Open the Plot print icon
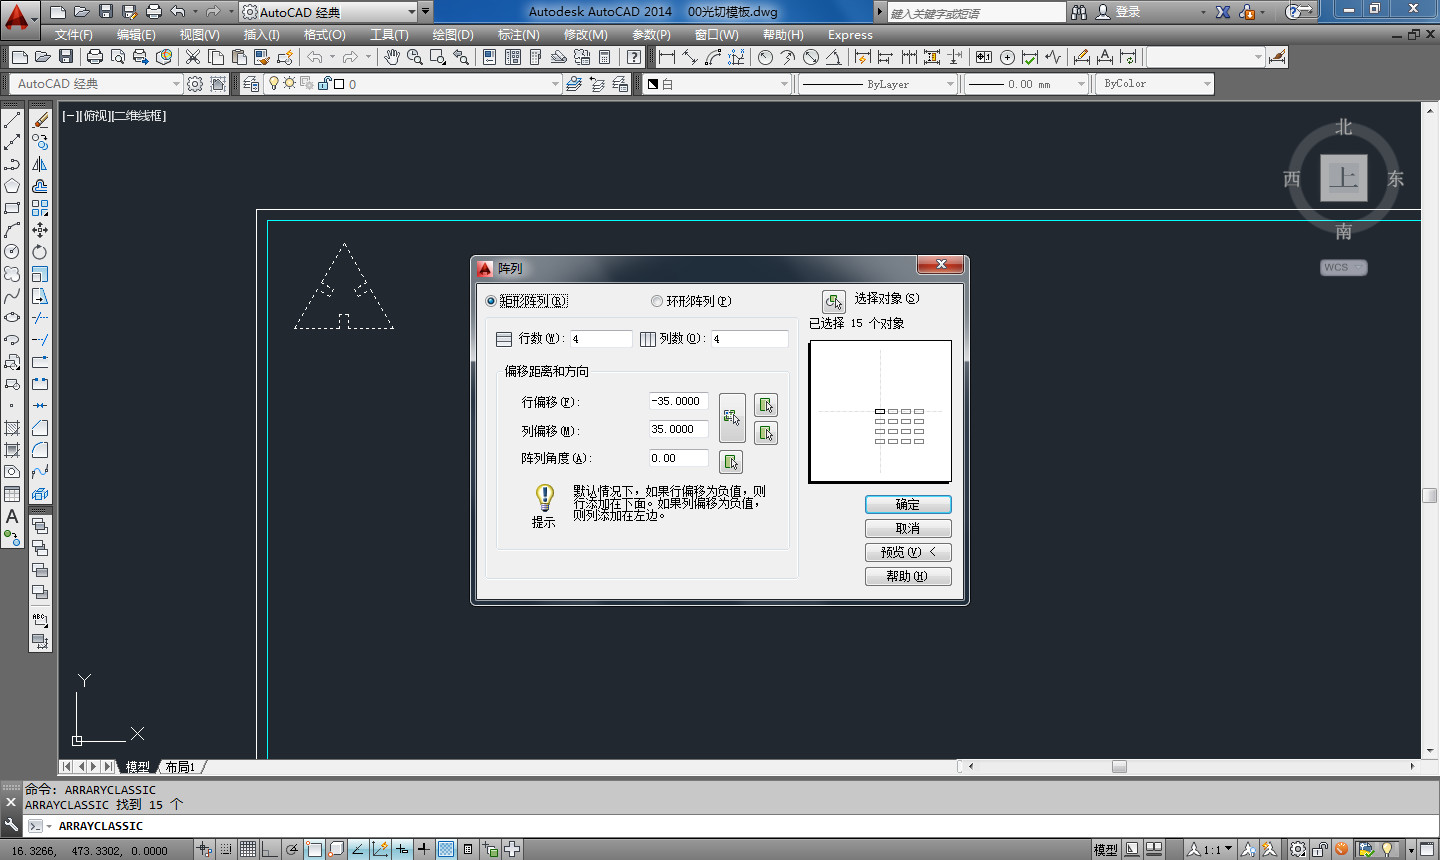Viewport: 1440px width, 860px height. (x=95, y=57)
